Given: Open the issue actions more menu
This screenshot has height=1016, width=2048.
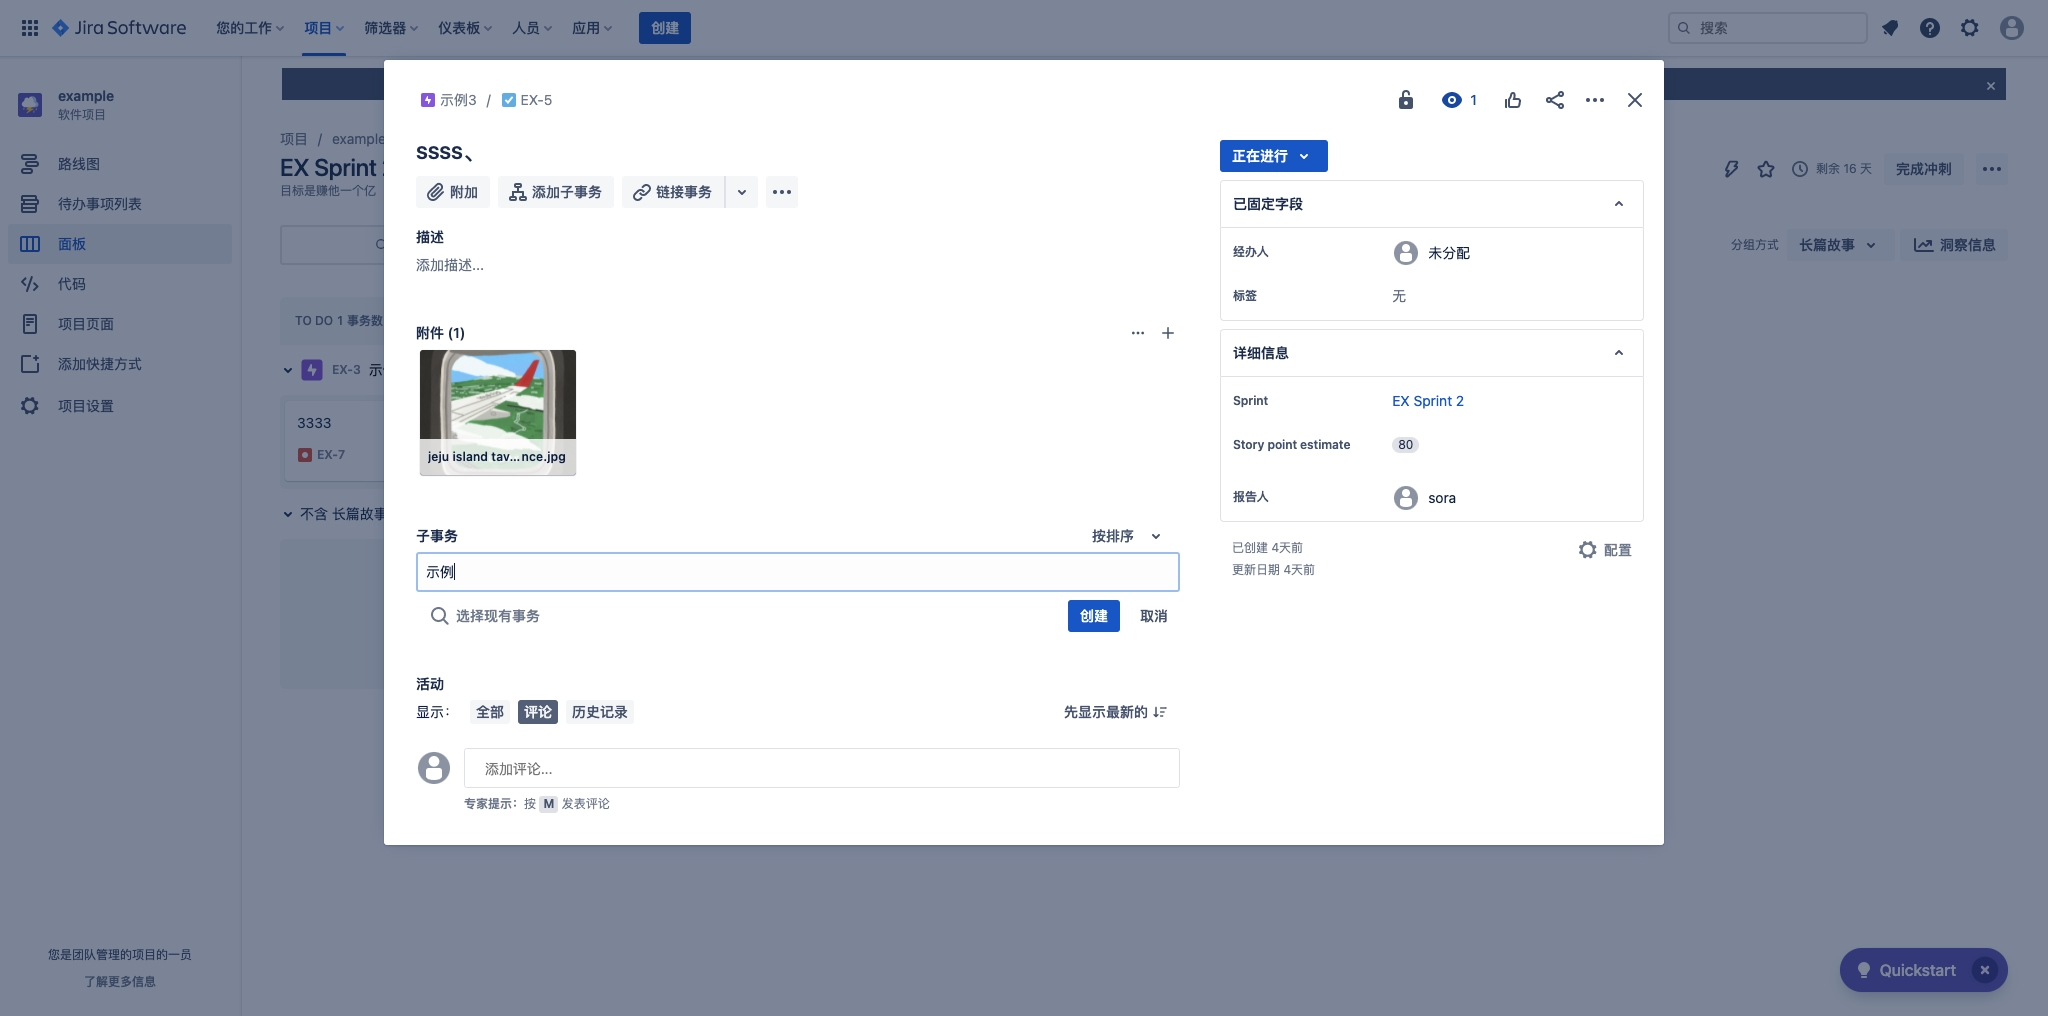Looking at the screenshot, I should [x=1595, y=100].
